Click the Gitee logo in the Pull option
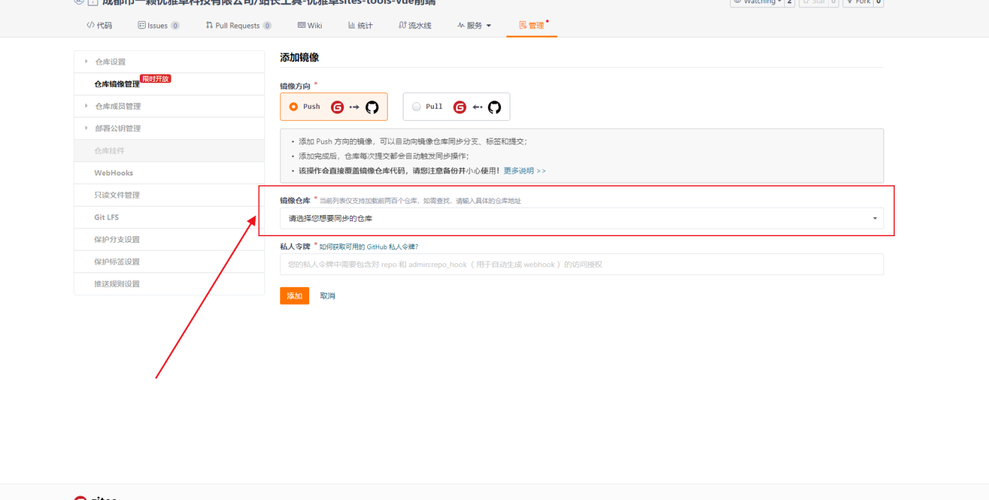 [x=460, y=107]
